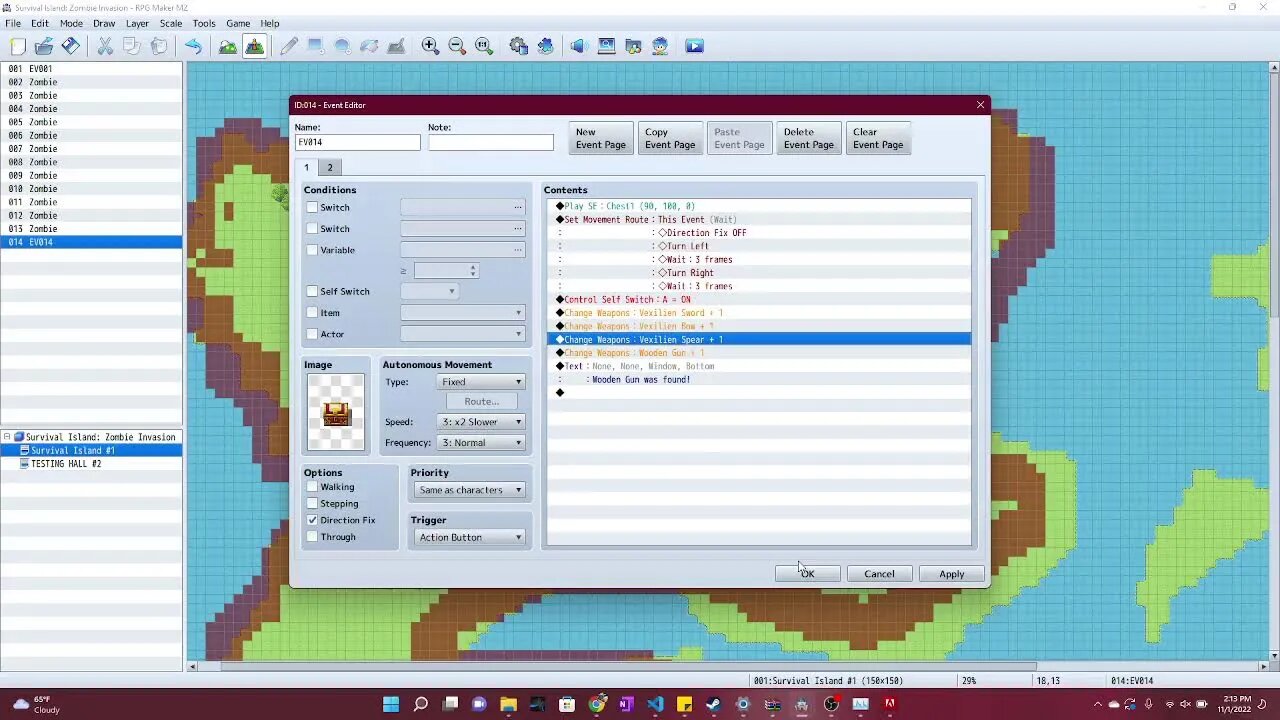Viewport: 1280px width, 720px height.
Task: Collapse the Survival Island: Zombie Invasion tree node
Action: (8, 437)
